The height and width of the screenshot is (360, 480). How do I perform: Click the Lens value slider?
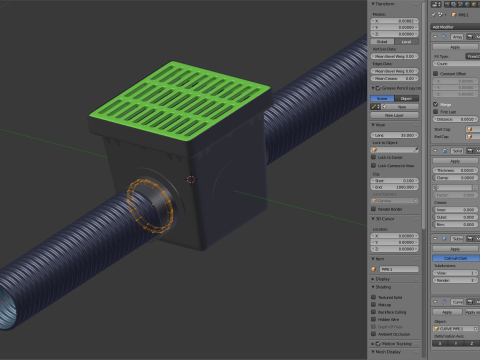pos(395,135)
